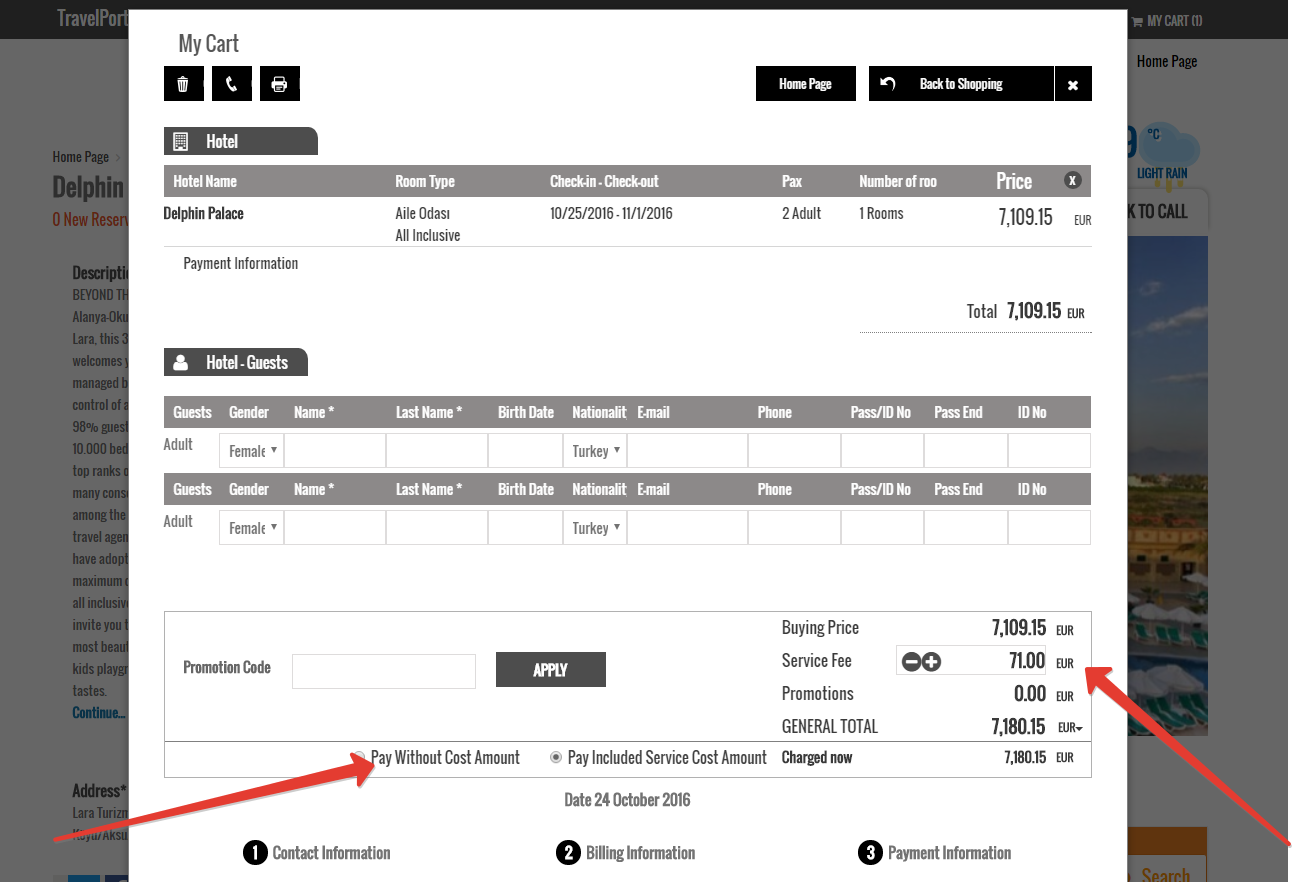Image resolution: width=1292 pixels, height=882 pixels.
Task: Click Home Page link in background header
Action: [1167, 61]
